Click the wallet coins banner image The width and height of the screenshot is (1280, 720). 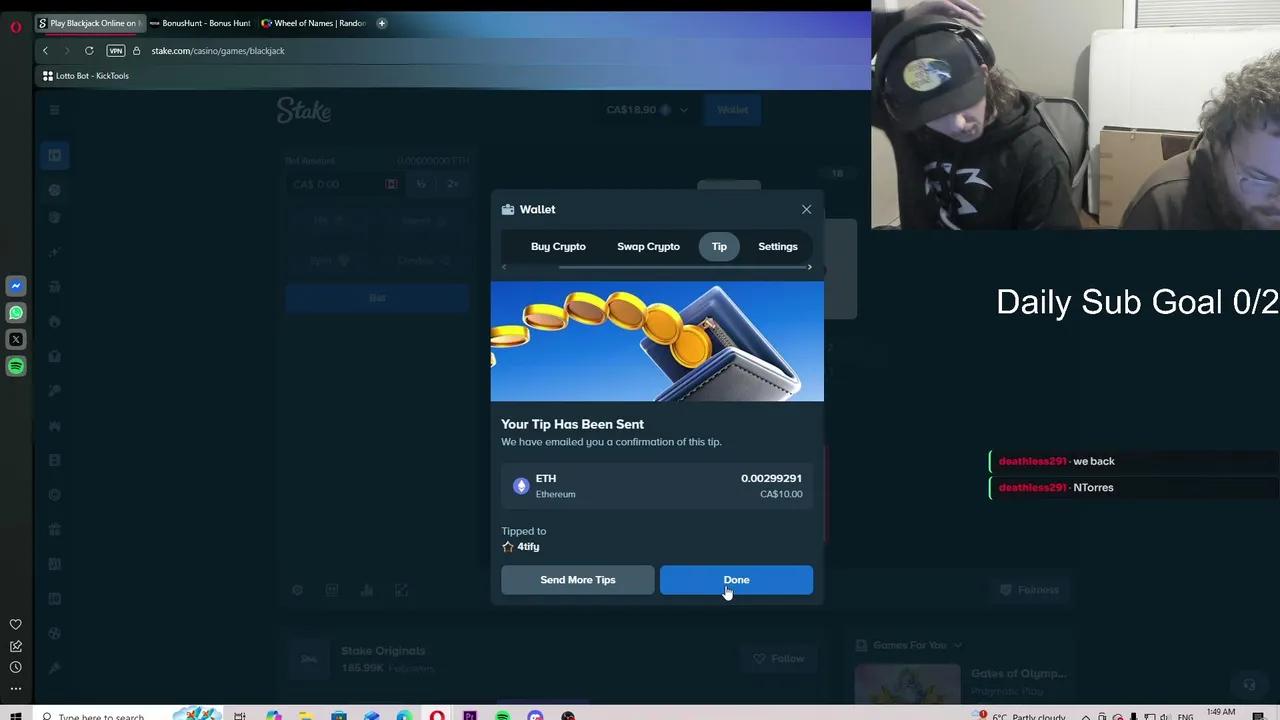click(657, 341)
